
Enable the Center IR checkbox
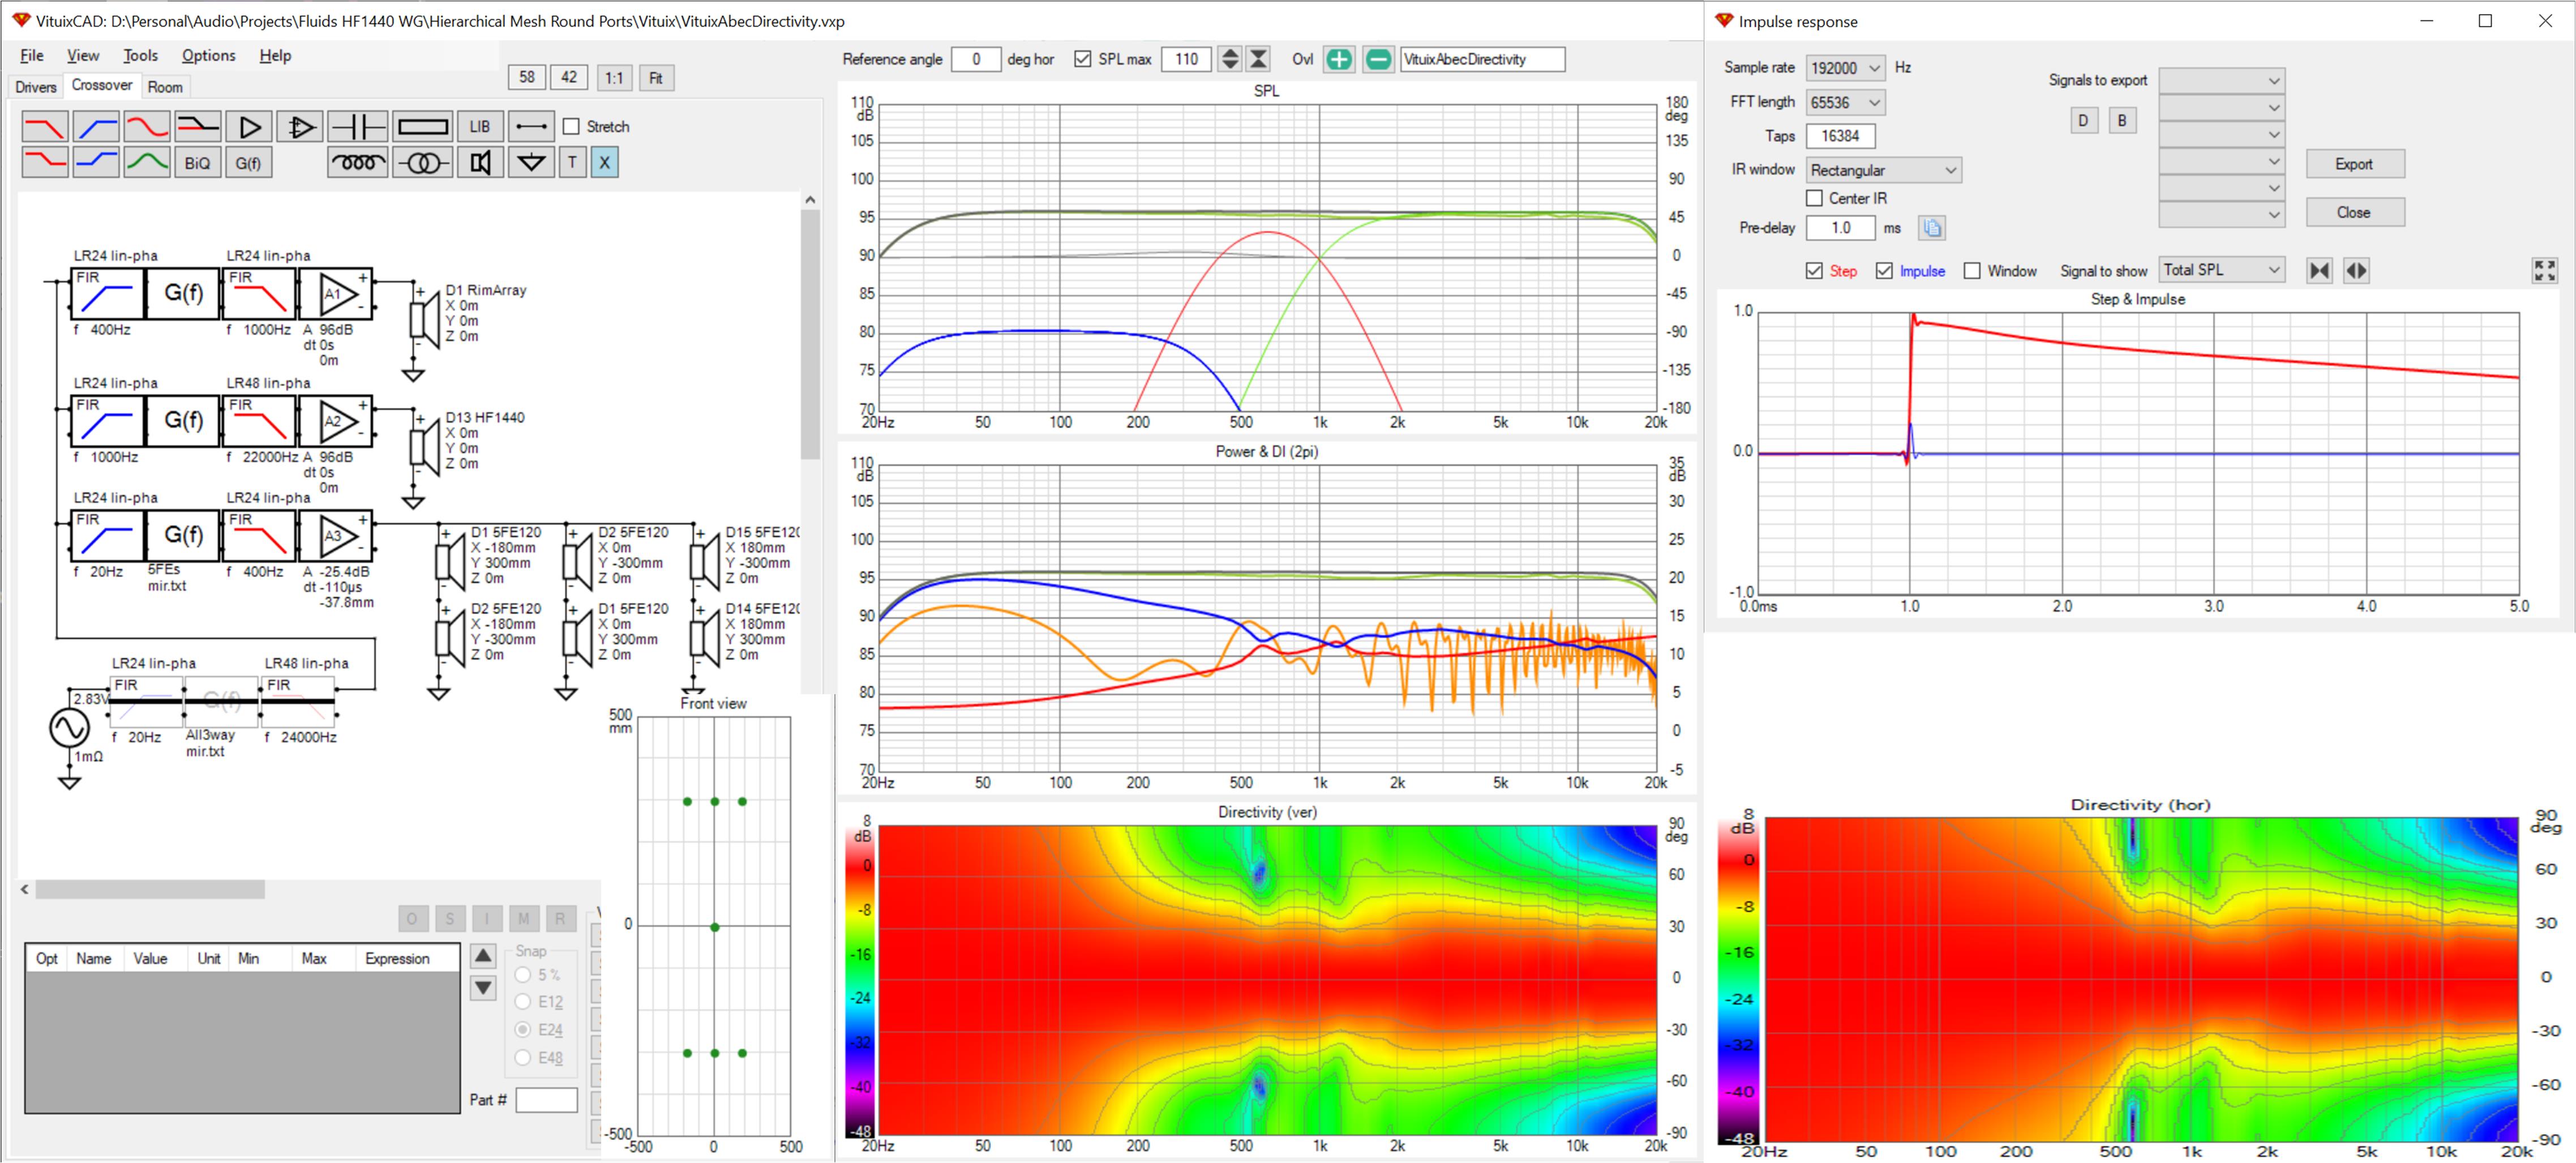click(x=1815, y=199)
